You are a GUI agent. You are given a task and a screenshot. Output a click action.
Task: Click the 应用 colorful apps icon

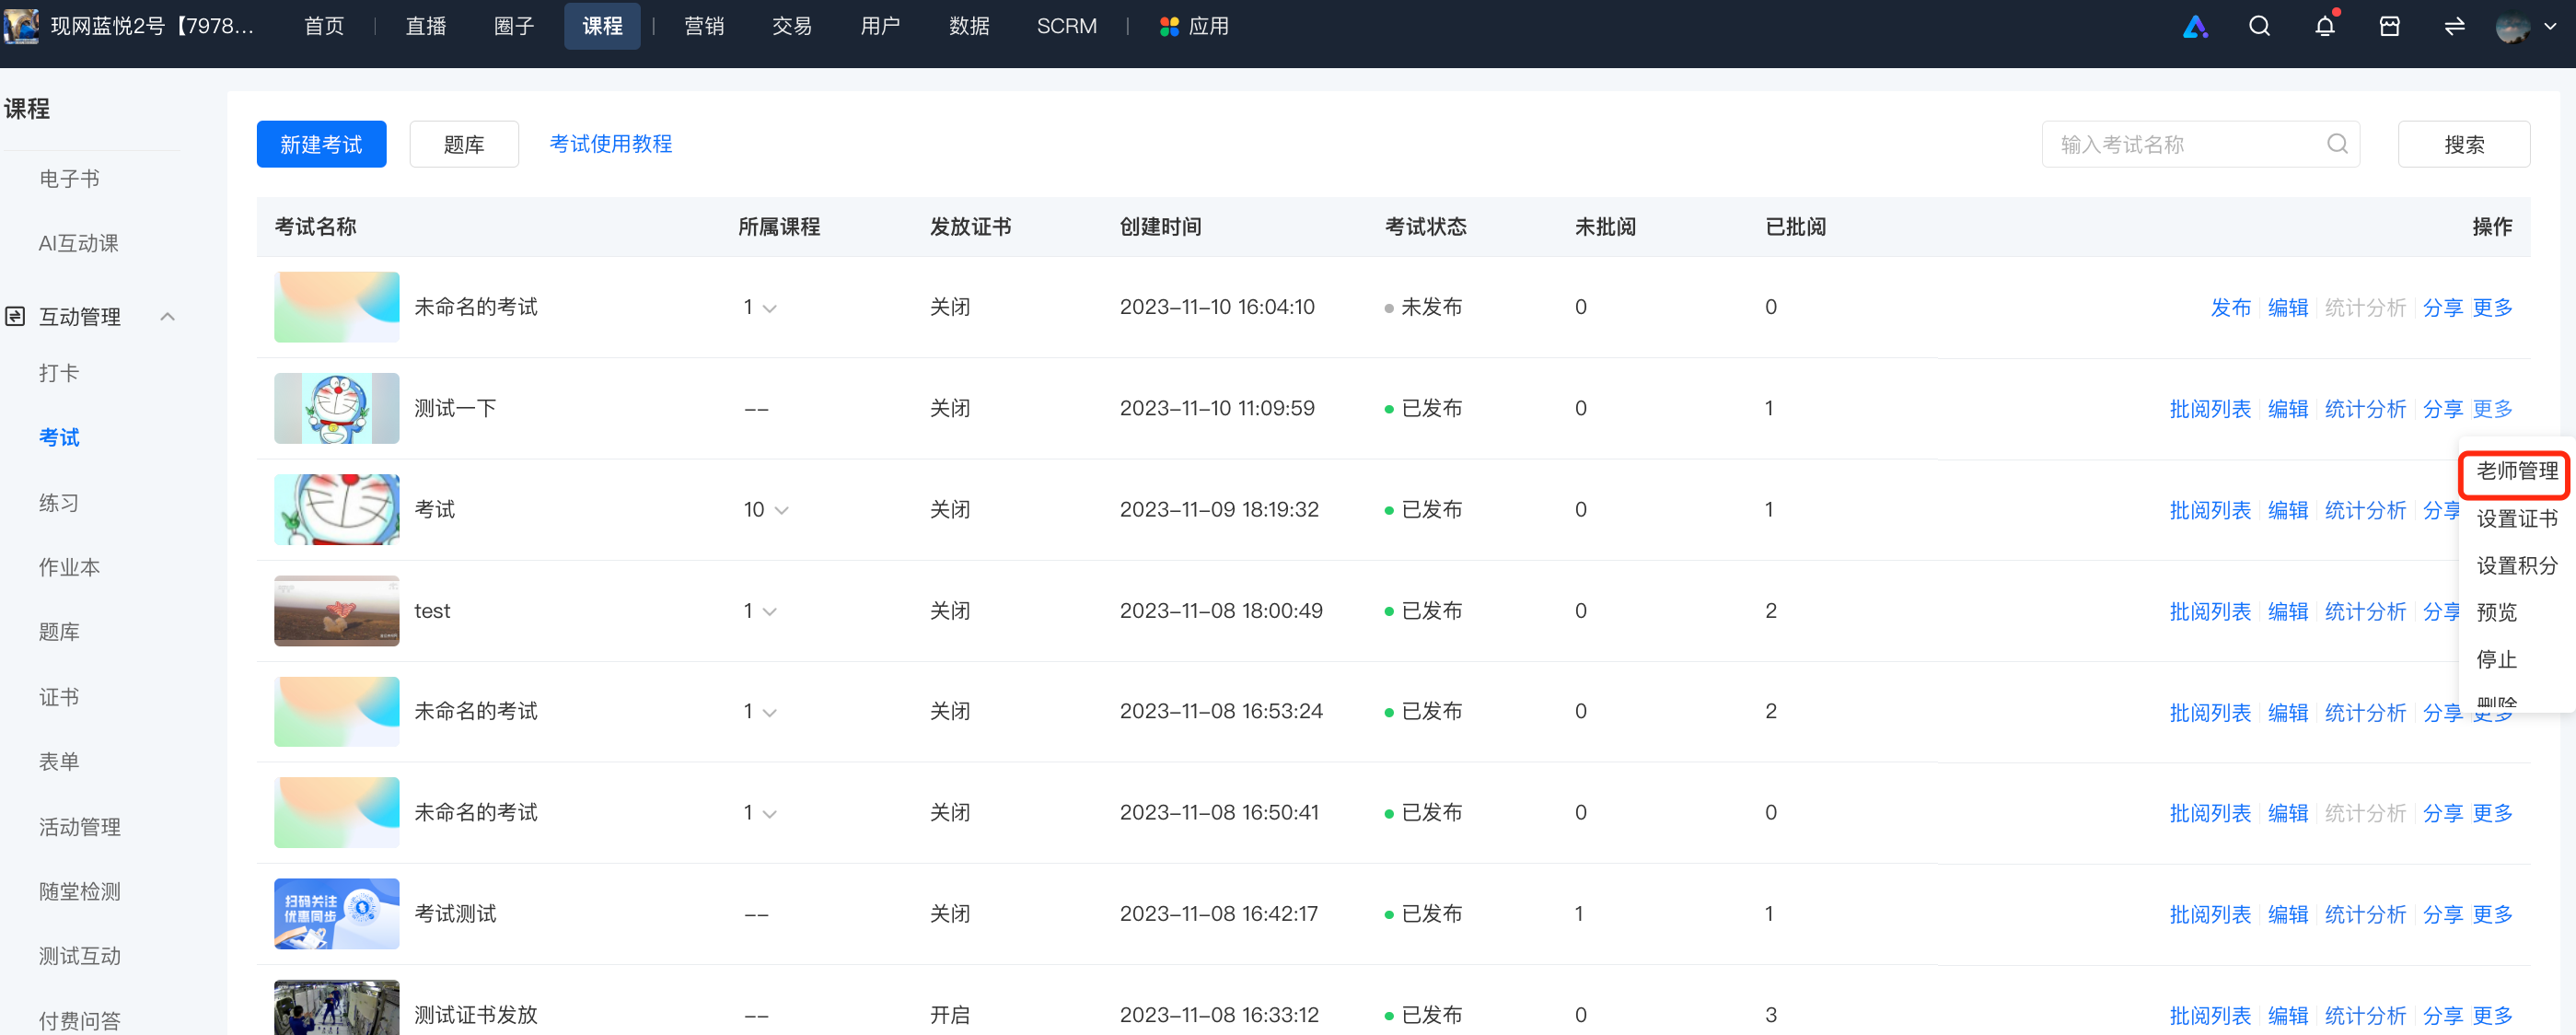pos(1169,27)
